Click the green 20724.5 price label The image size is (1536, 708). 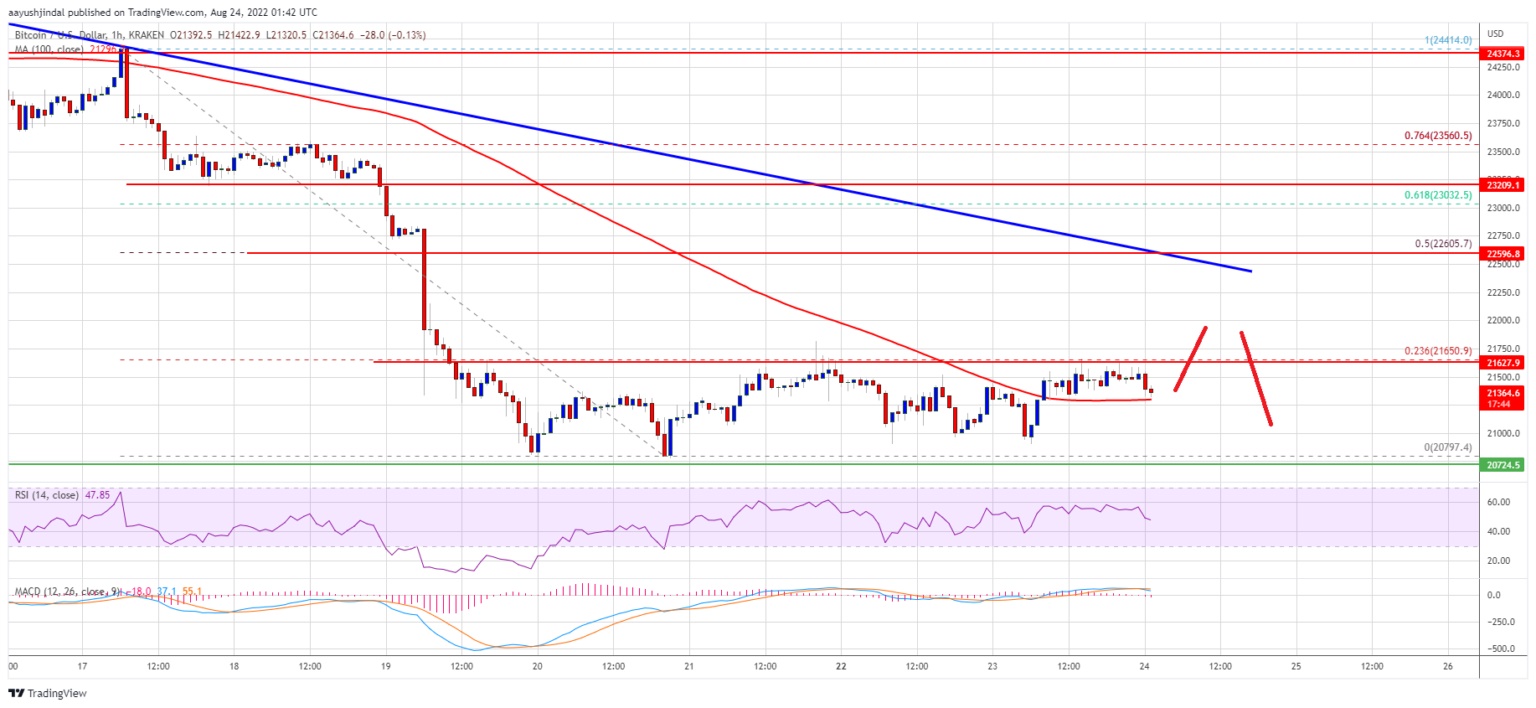click(x=1504, y=465)
